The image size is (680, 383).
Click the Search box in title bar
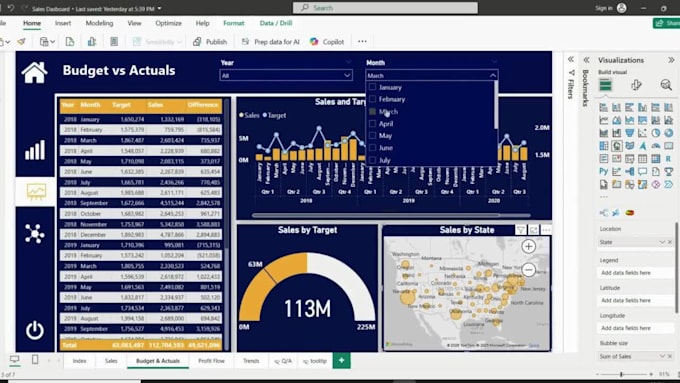[385, 8]
